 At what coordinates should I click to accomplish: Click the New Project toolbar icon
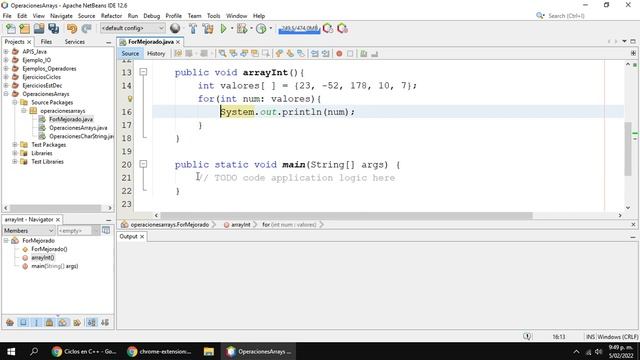pyautogui.click(x=24, y=29)
